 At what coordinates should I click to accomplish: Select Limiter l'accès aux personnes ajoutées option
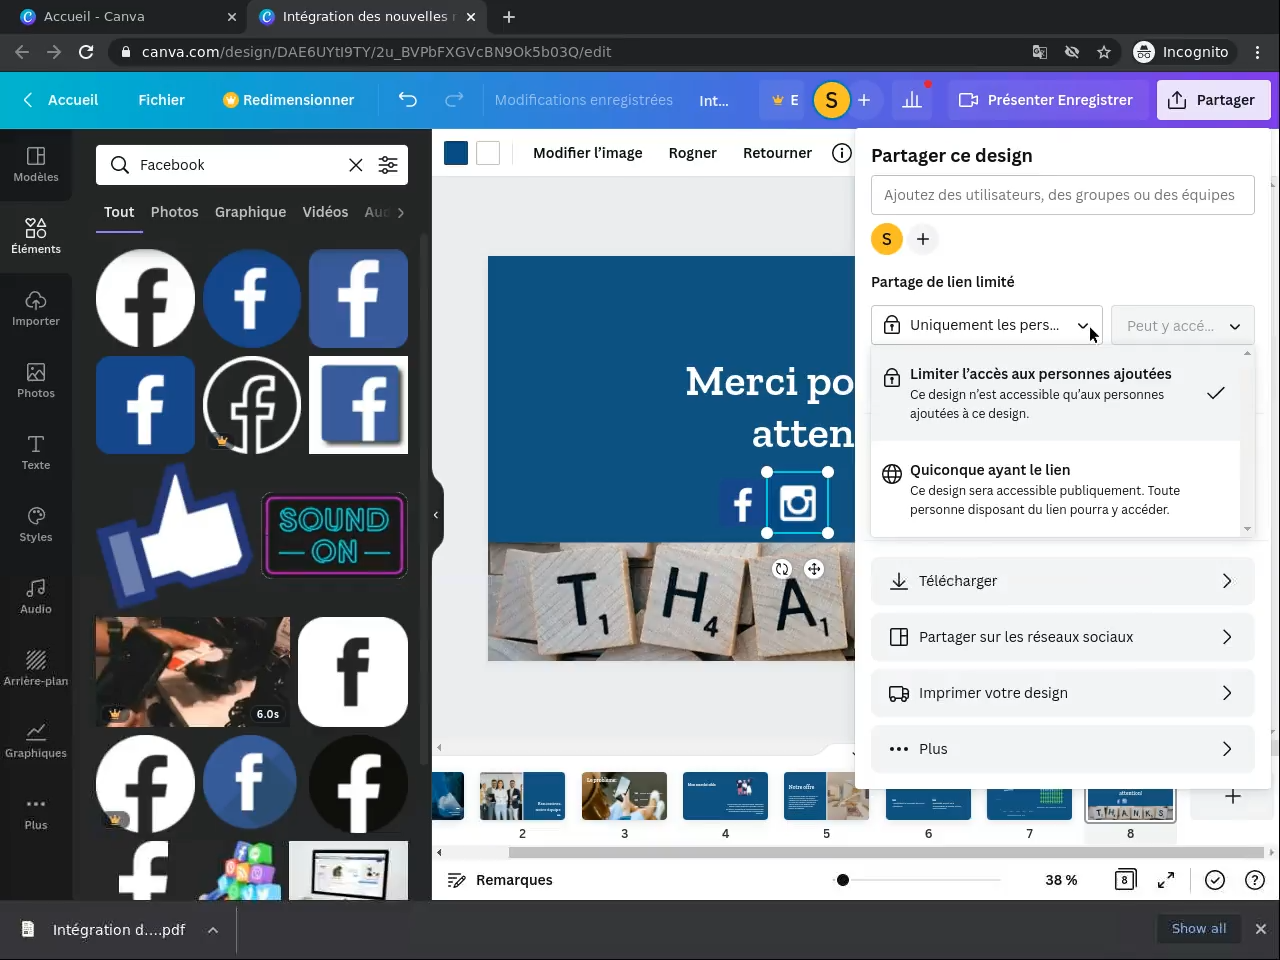point(1056,393)
